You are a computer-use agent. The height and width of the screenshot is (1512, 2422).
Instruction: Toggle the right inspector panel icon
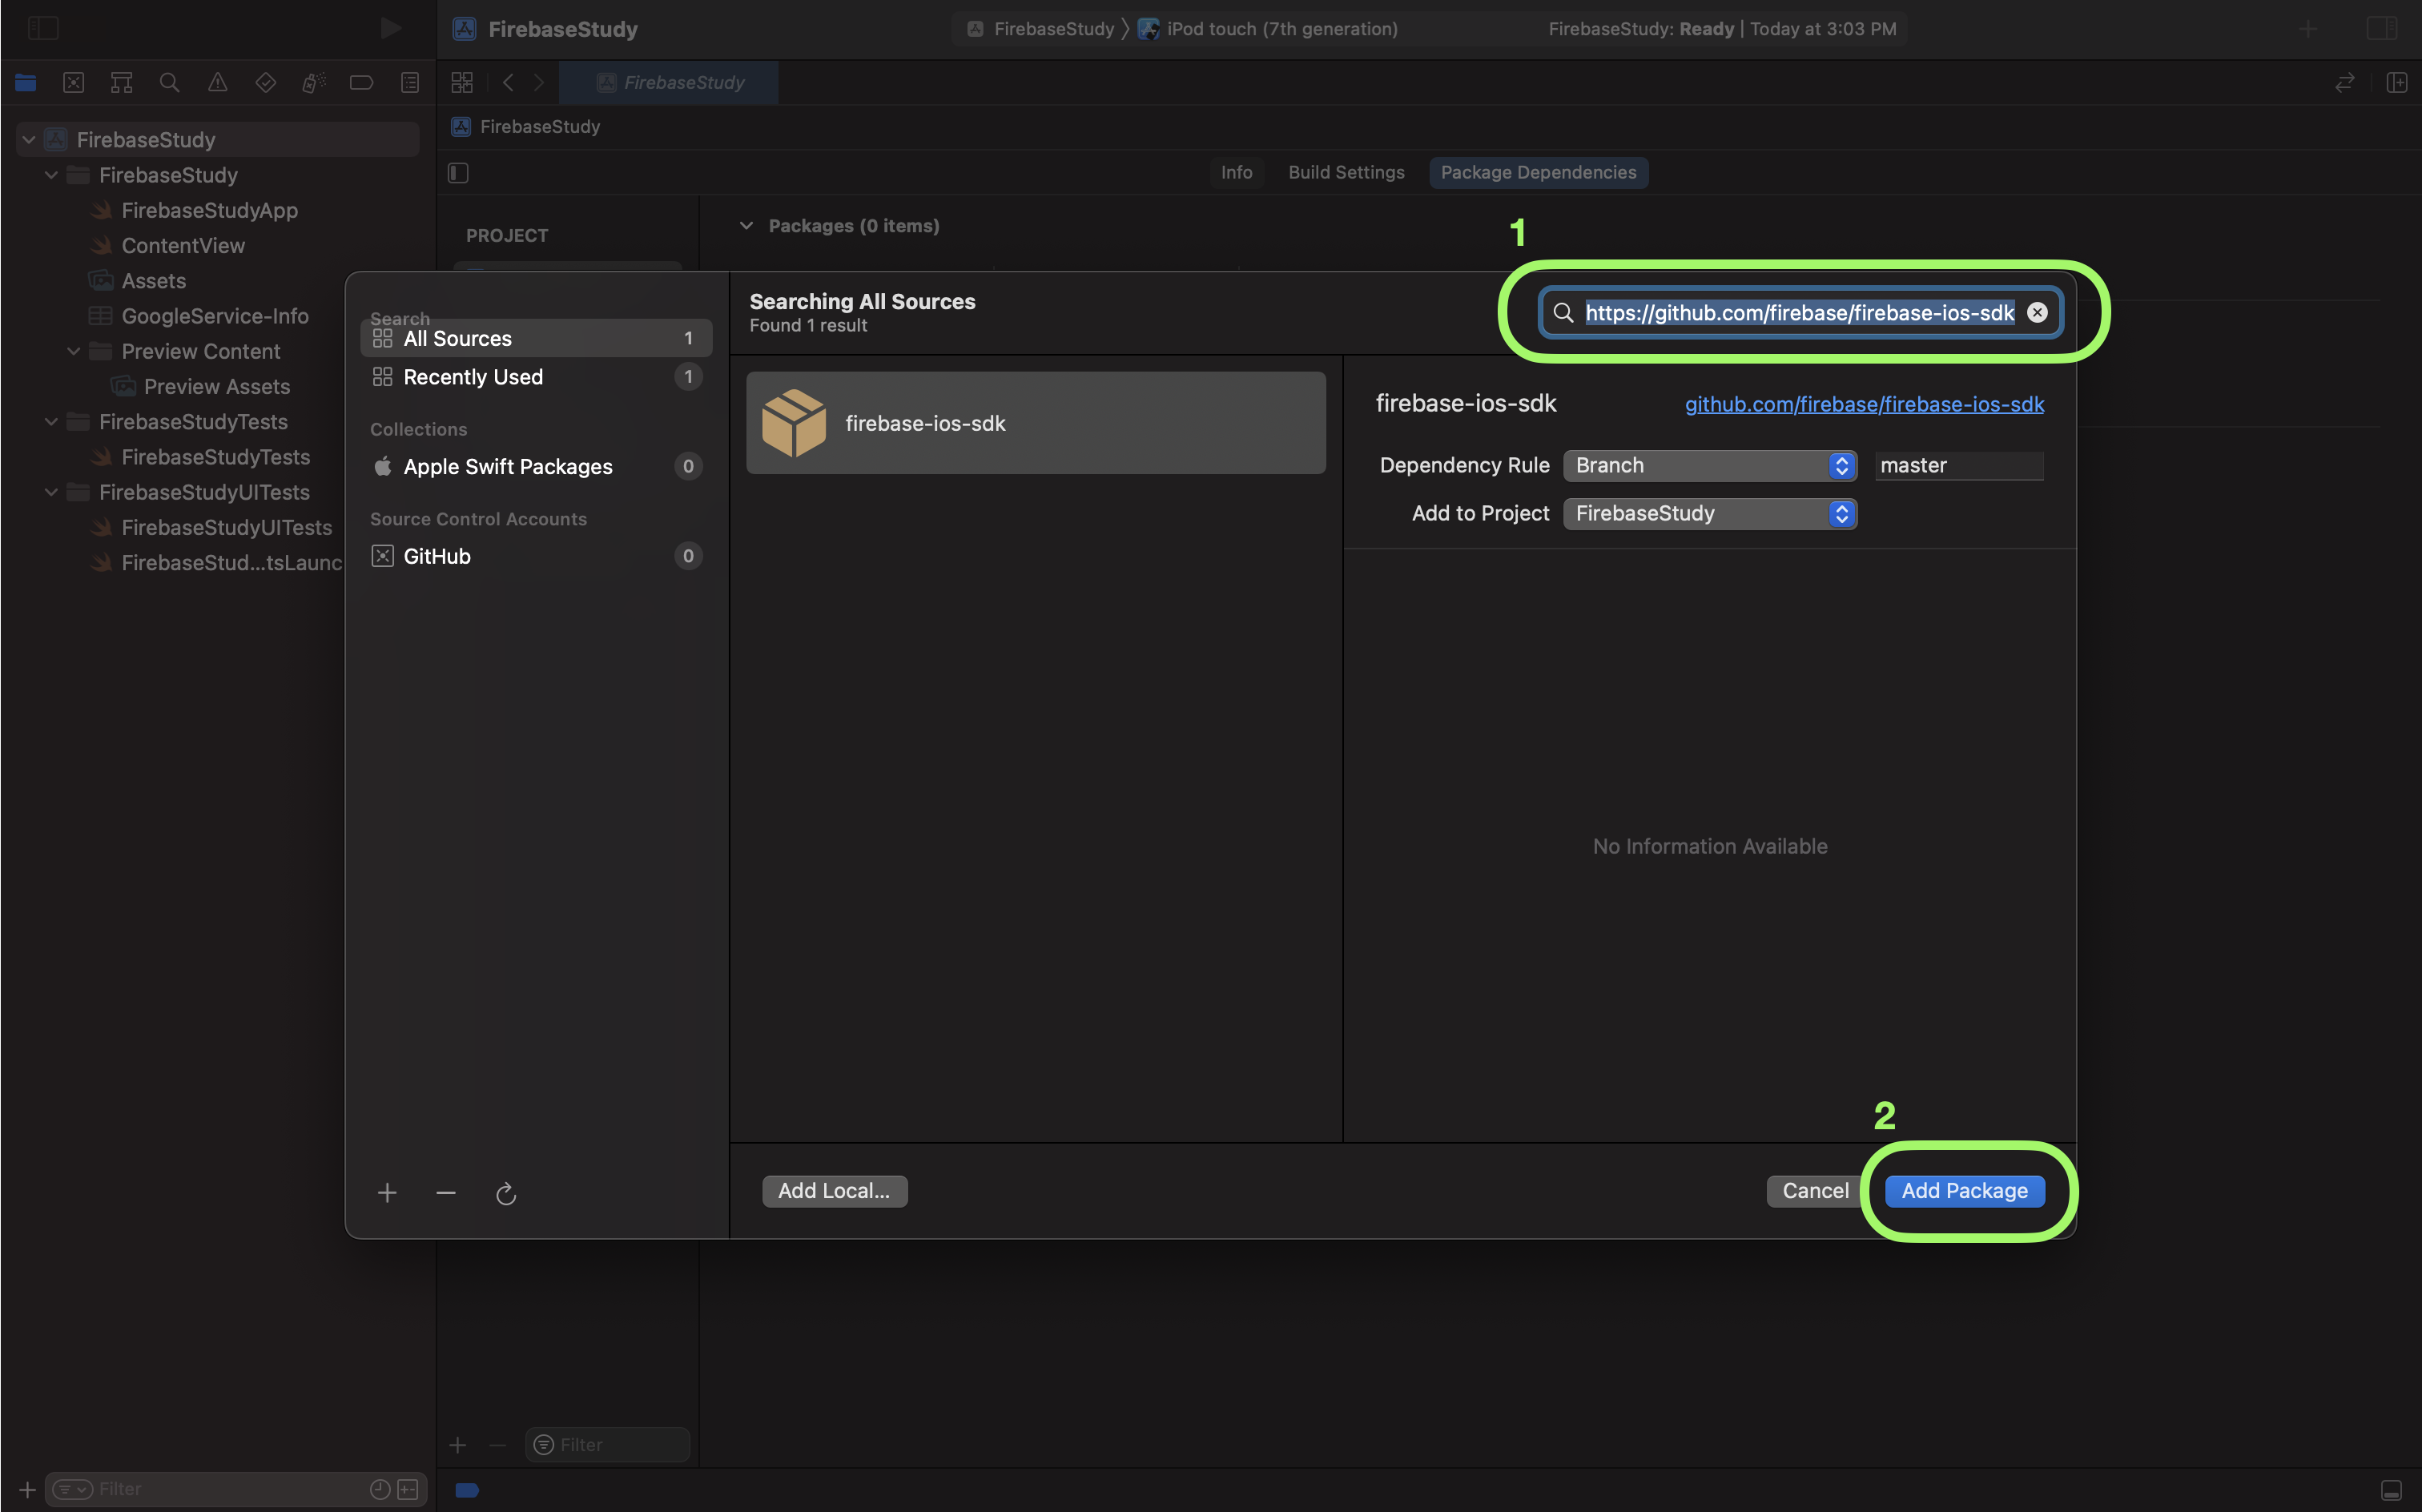click(x=2381, y=28)
